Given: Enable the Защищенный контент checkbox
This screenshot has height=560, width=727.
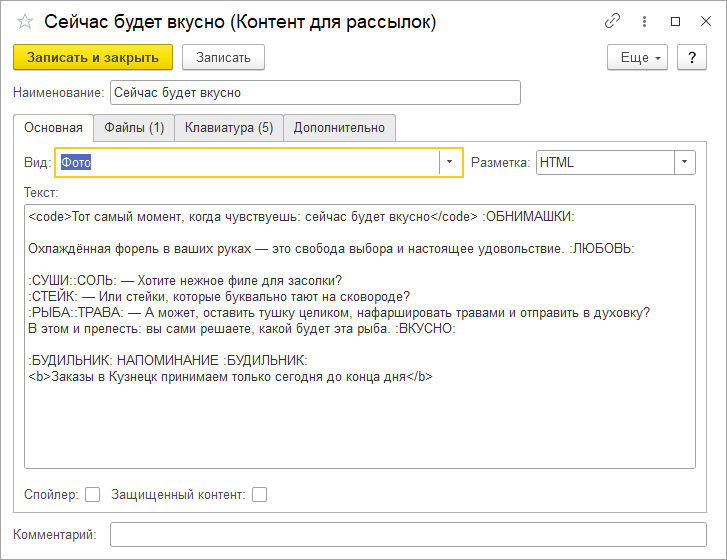Looking at the screenshot, I should point(259,495).
